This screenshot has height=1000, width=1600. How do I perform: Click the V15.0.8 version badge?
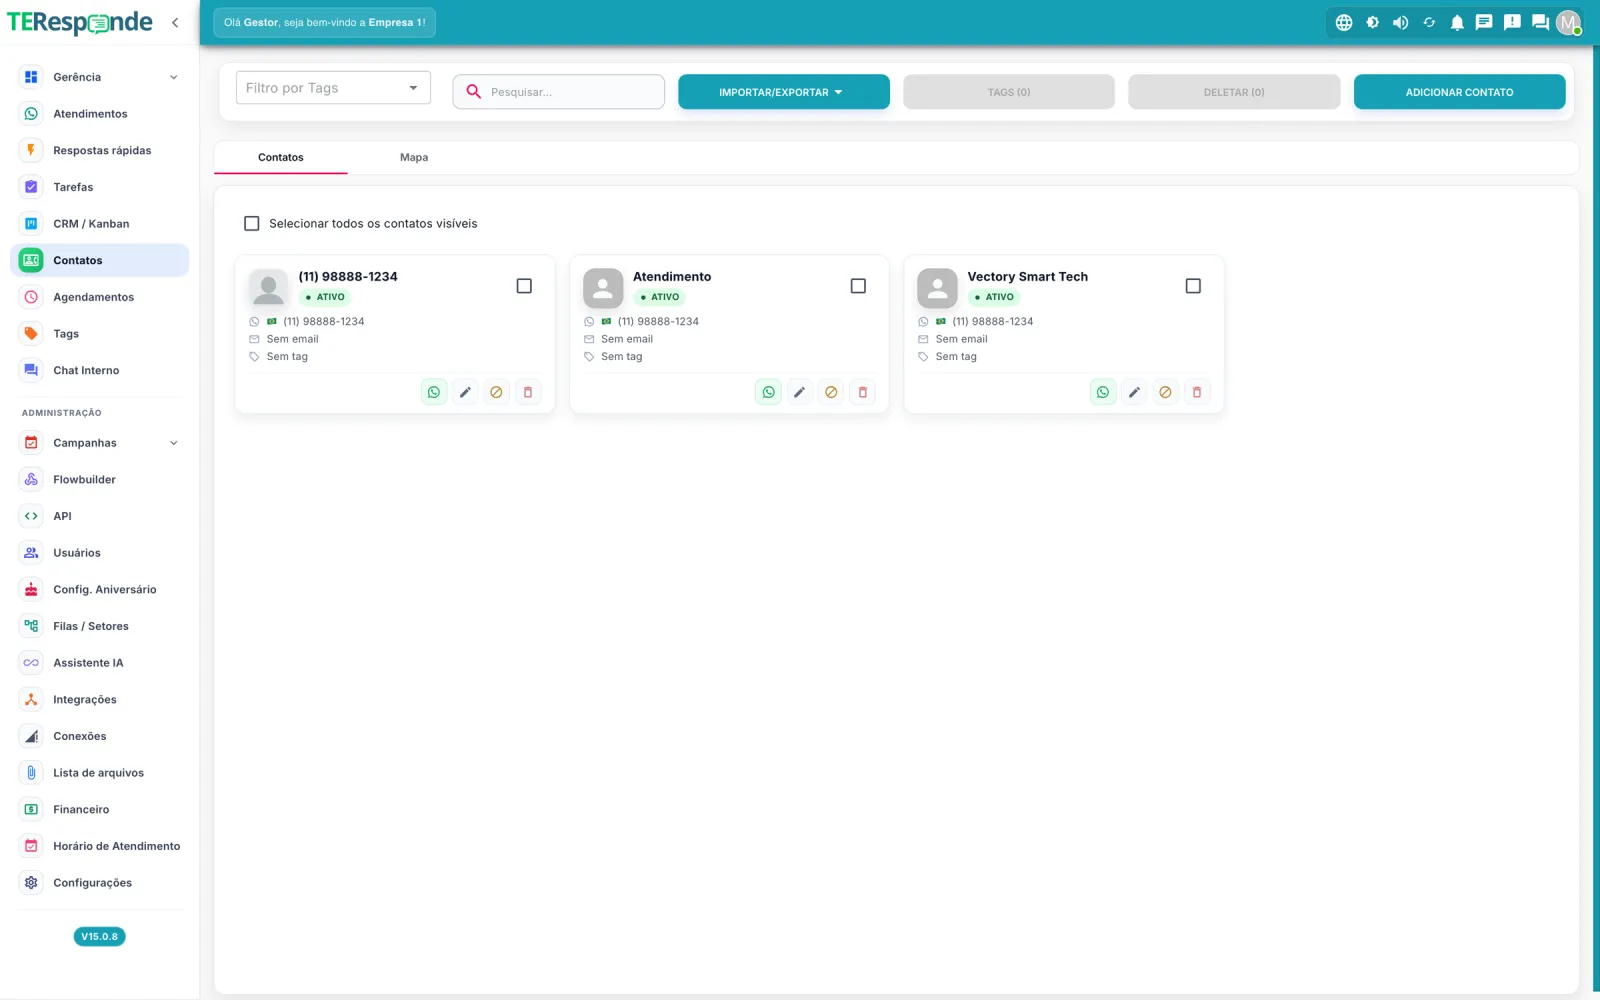tap(99, 937)
